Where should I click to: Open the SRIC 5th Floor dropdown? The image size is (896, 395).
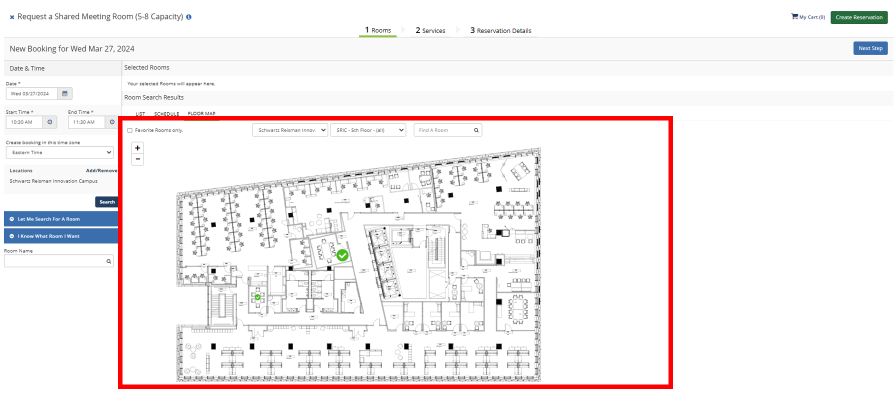(x=368, y=130)
